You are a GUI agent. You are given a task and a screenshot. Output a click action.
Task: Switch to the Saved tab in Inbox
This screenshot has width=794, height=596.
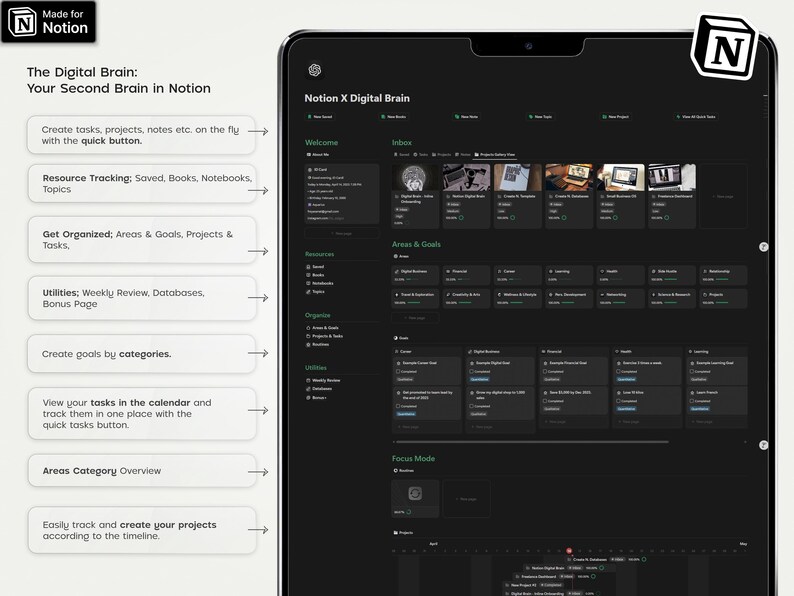click(401, 154)
